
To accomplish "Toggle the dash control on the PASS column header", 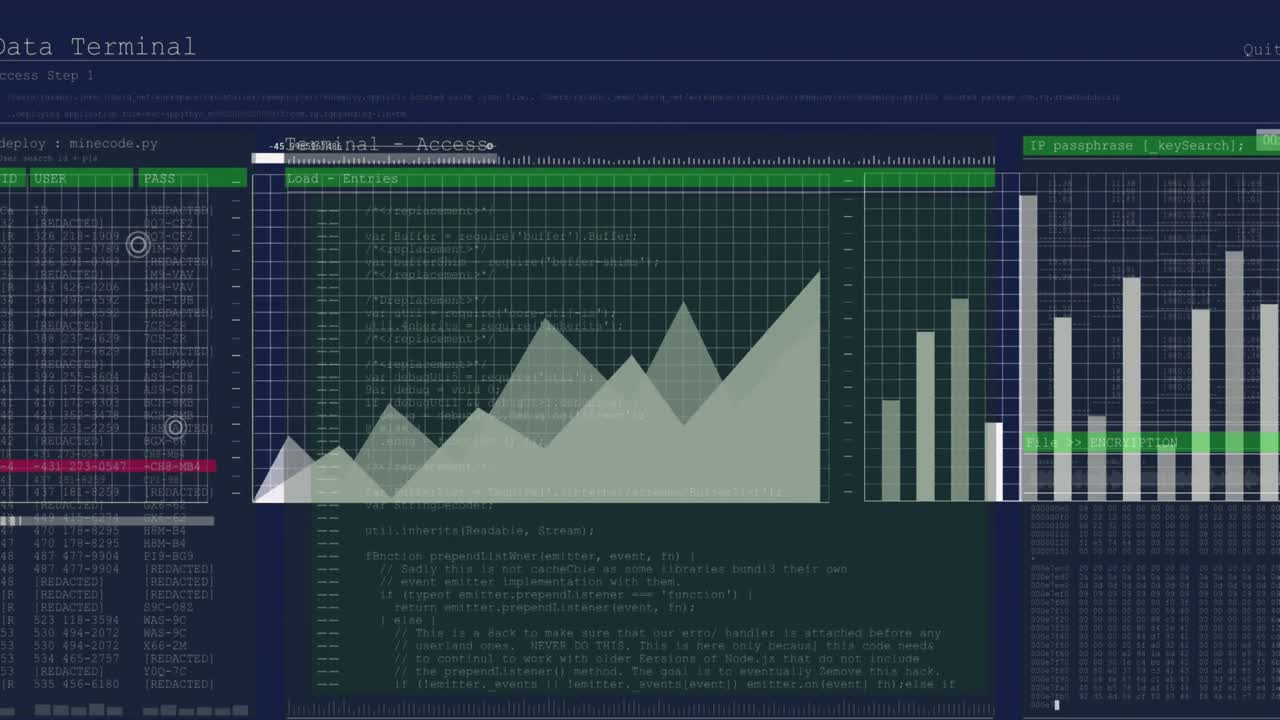I will (x=235, y=179).
